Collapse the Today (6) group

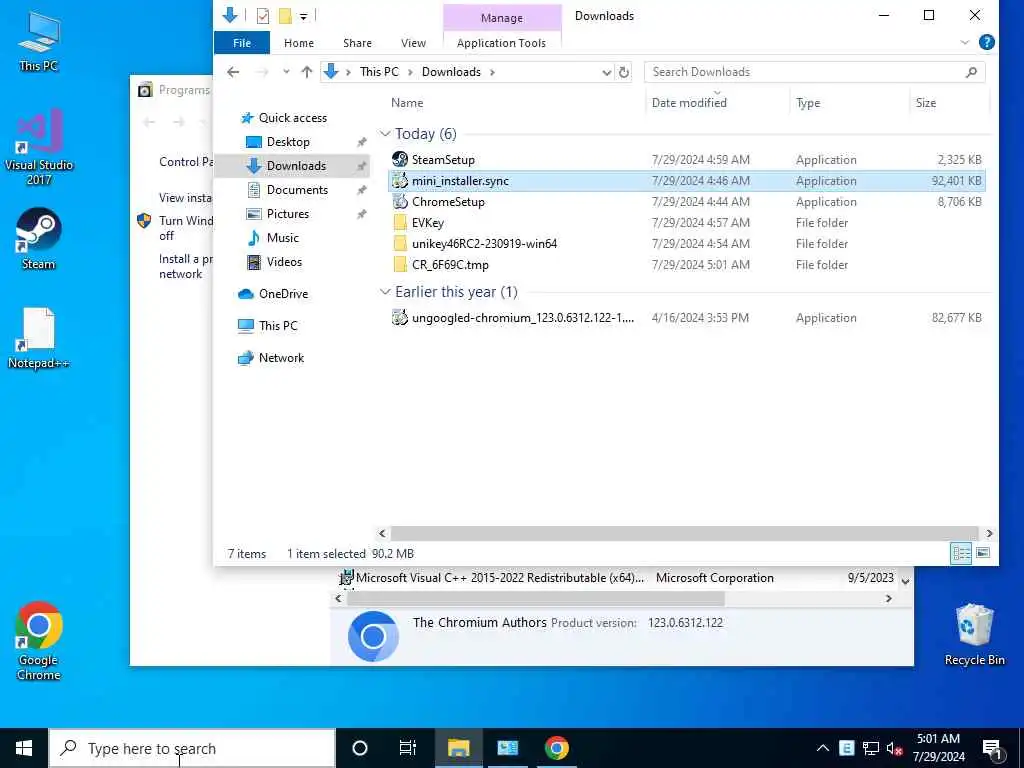pos(385,134)
